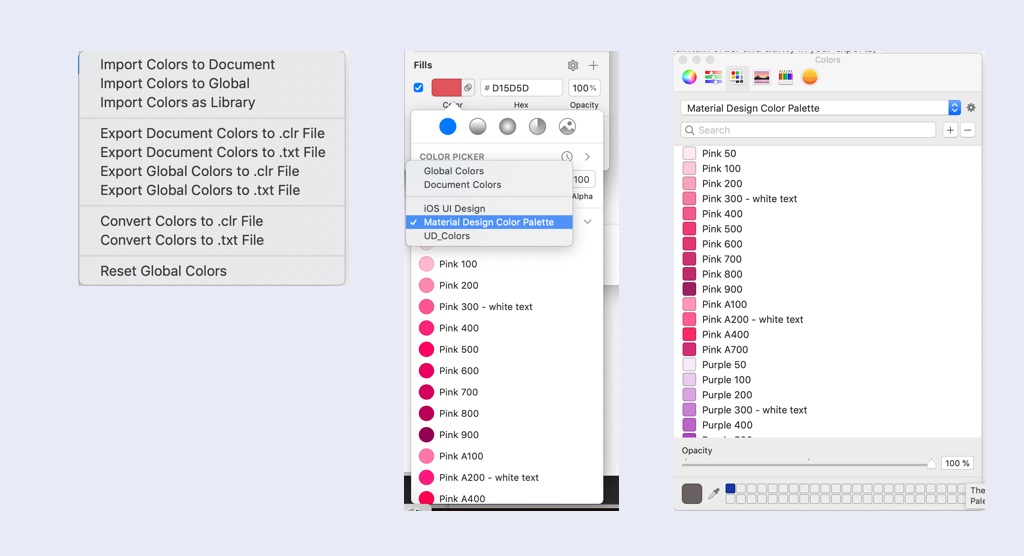This screenshot has width=1024, height=556.
Task: Select UD_Colors palette
Action: coord(447,236)
